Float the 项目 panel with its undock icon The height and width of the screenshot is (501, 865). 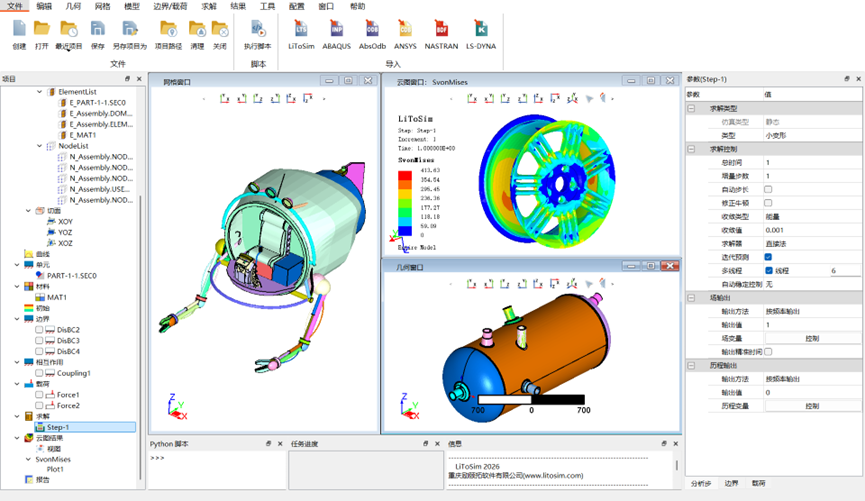click(x=127, y=79)
